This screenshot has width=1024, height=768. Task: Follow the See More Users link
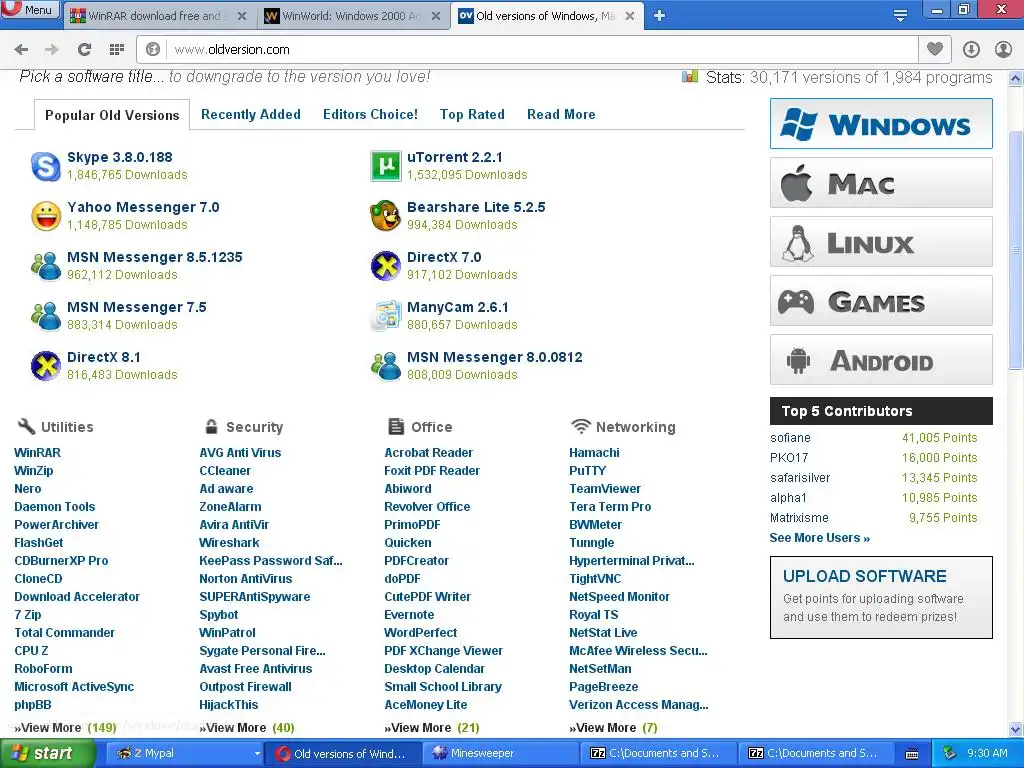[x=820, y=537]
